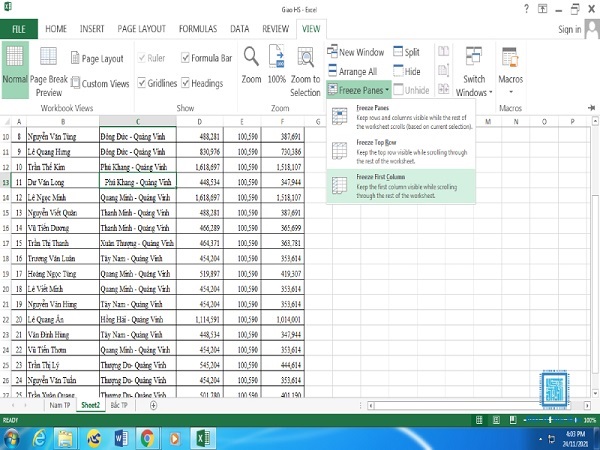The height and width of the screenshot is (450, 600).
Task: Click Arrange All windows
Action: click(x=353, y=72)
